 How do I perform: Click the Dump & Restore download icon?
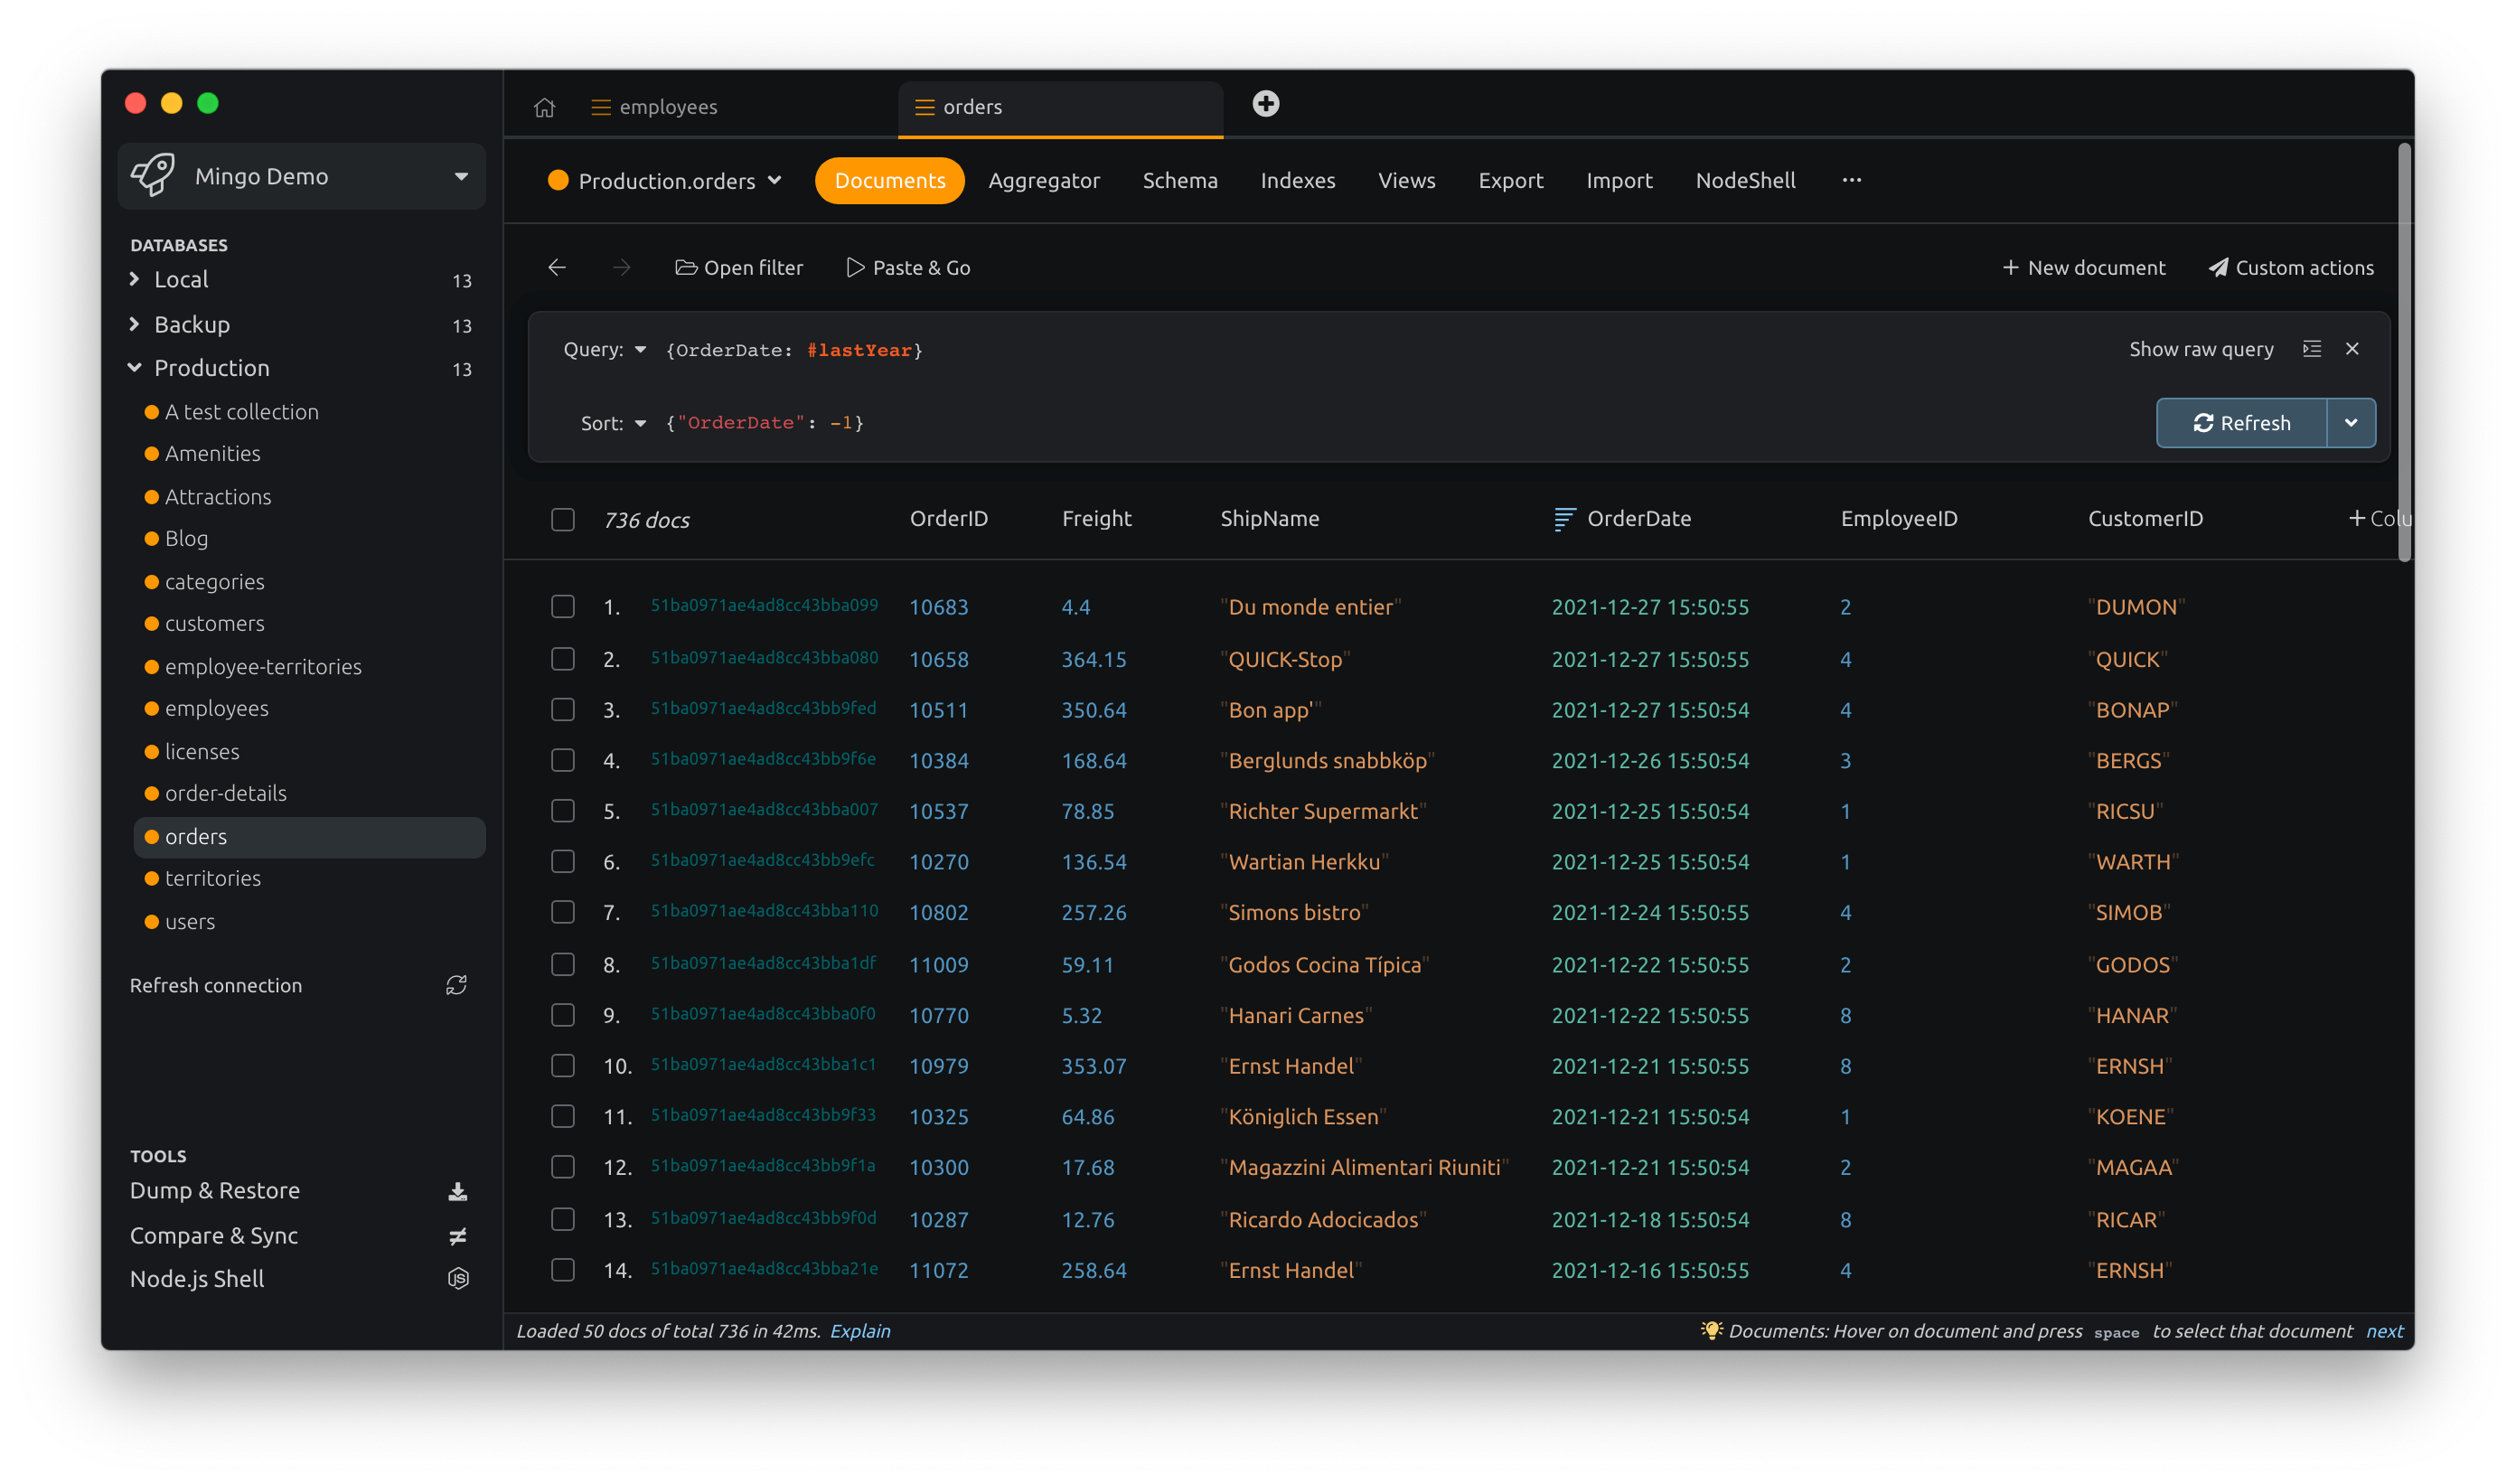click(458, 1191)
